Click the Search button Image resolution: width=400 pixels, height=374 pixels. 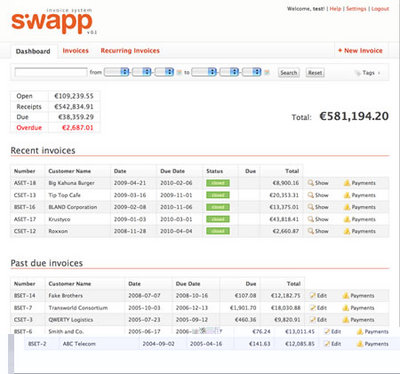coord(289,73)
